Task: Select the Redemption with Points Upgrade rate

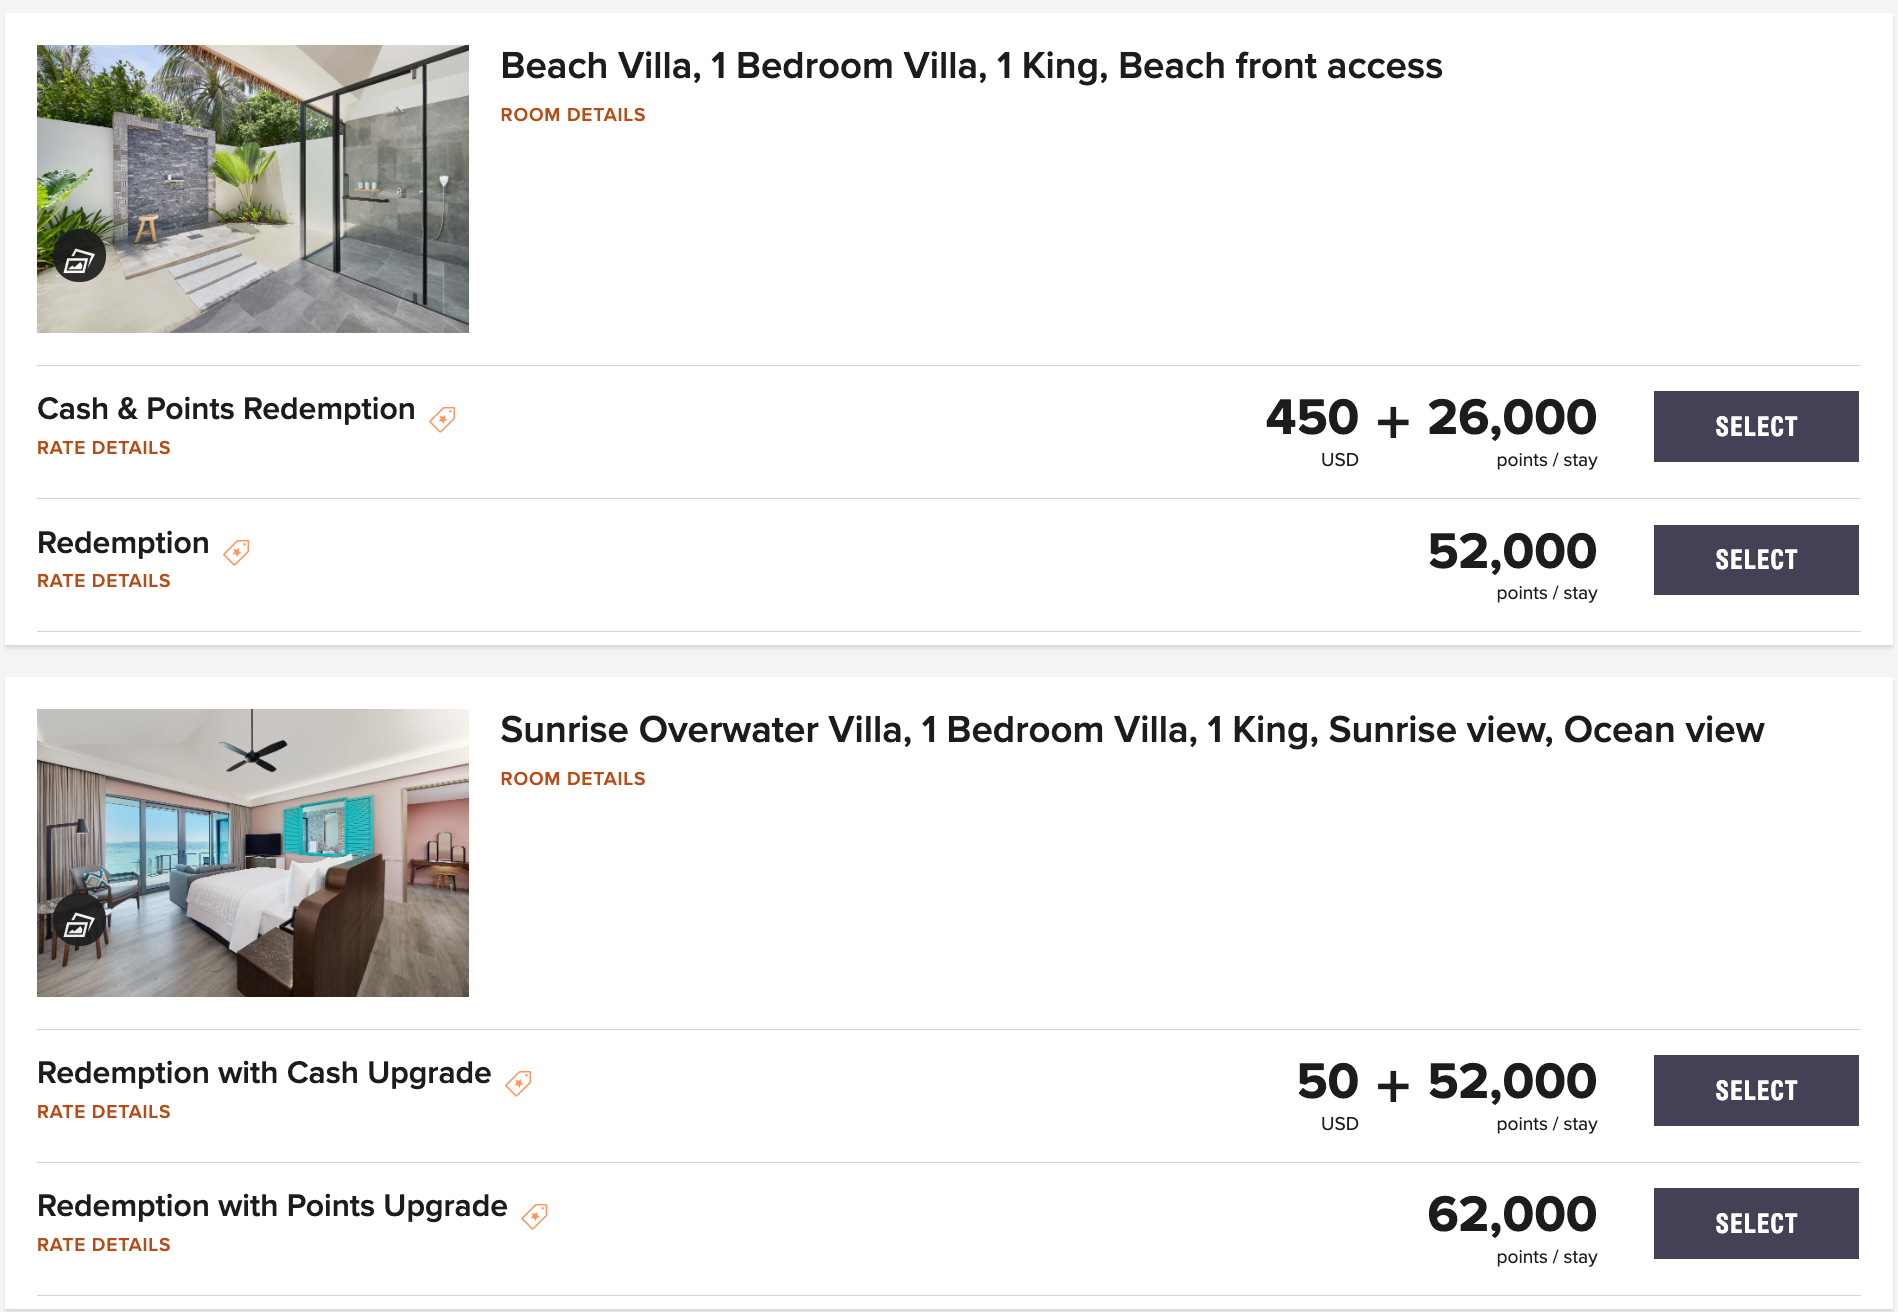Action: 1755,1222
